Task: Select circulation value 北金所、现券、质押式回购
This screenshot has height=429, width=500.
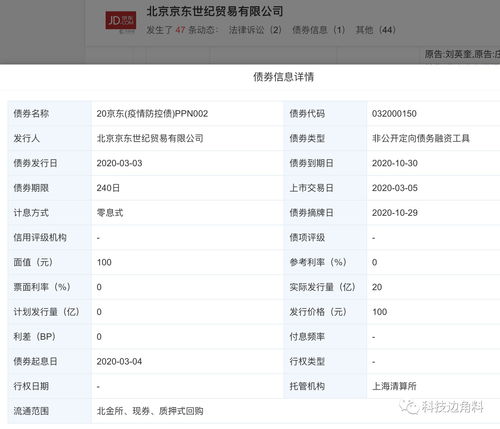Action: [x=150, y=411]
